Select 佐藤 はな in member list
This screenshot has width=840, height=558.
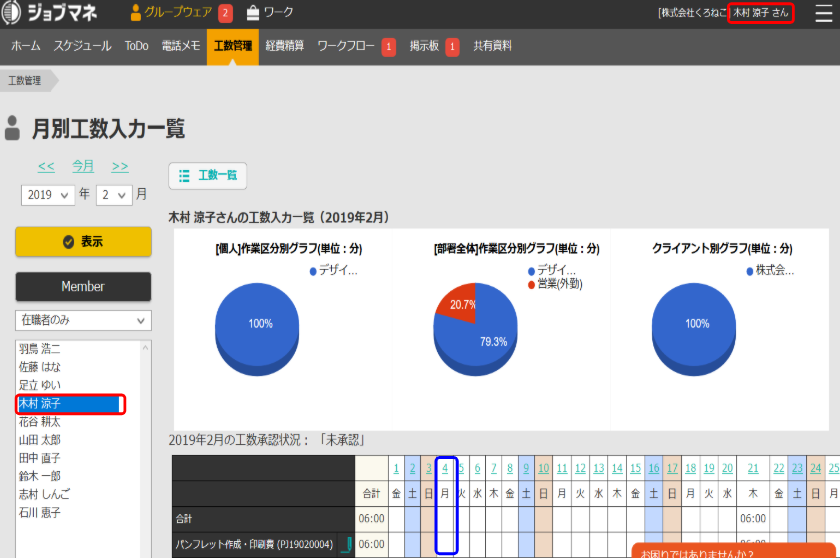click(x=40, y=367)
